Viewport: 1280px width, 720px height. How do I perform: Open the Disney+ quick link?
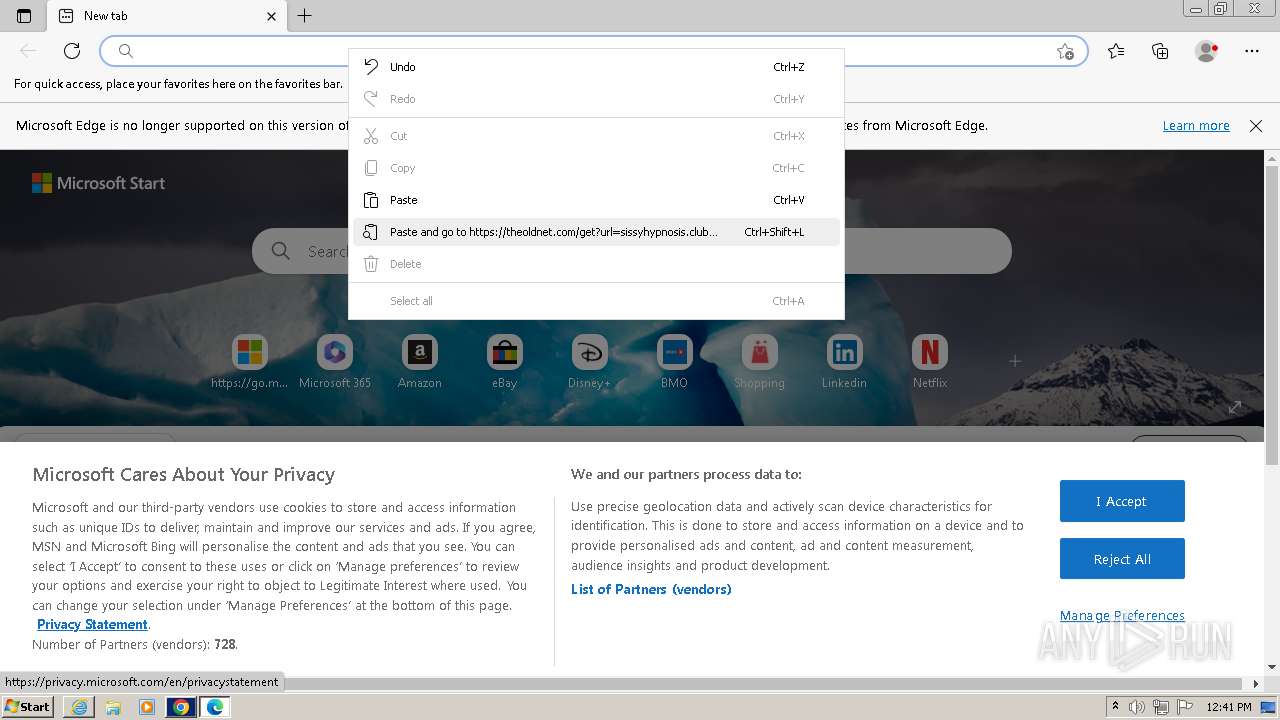tap(589, 361)
